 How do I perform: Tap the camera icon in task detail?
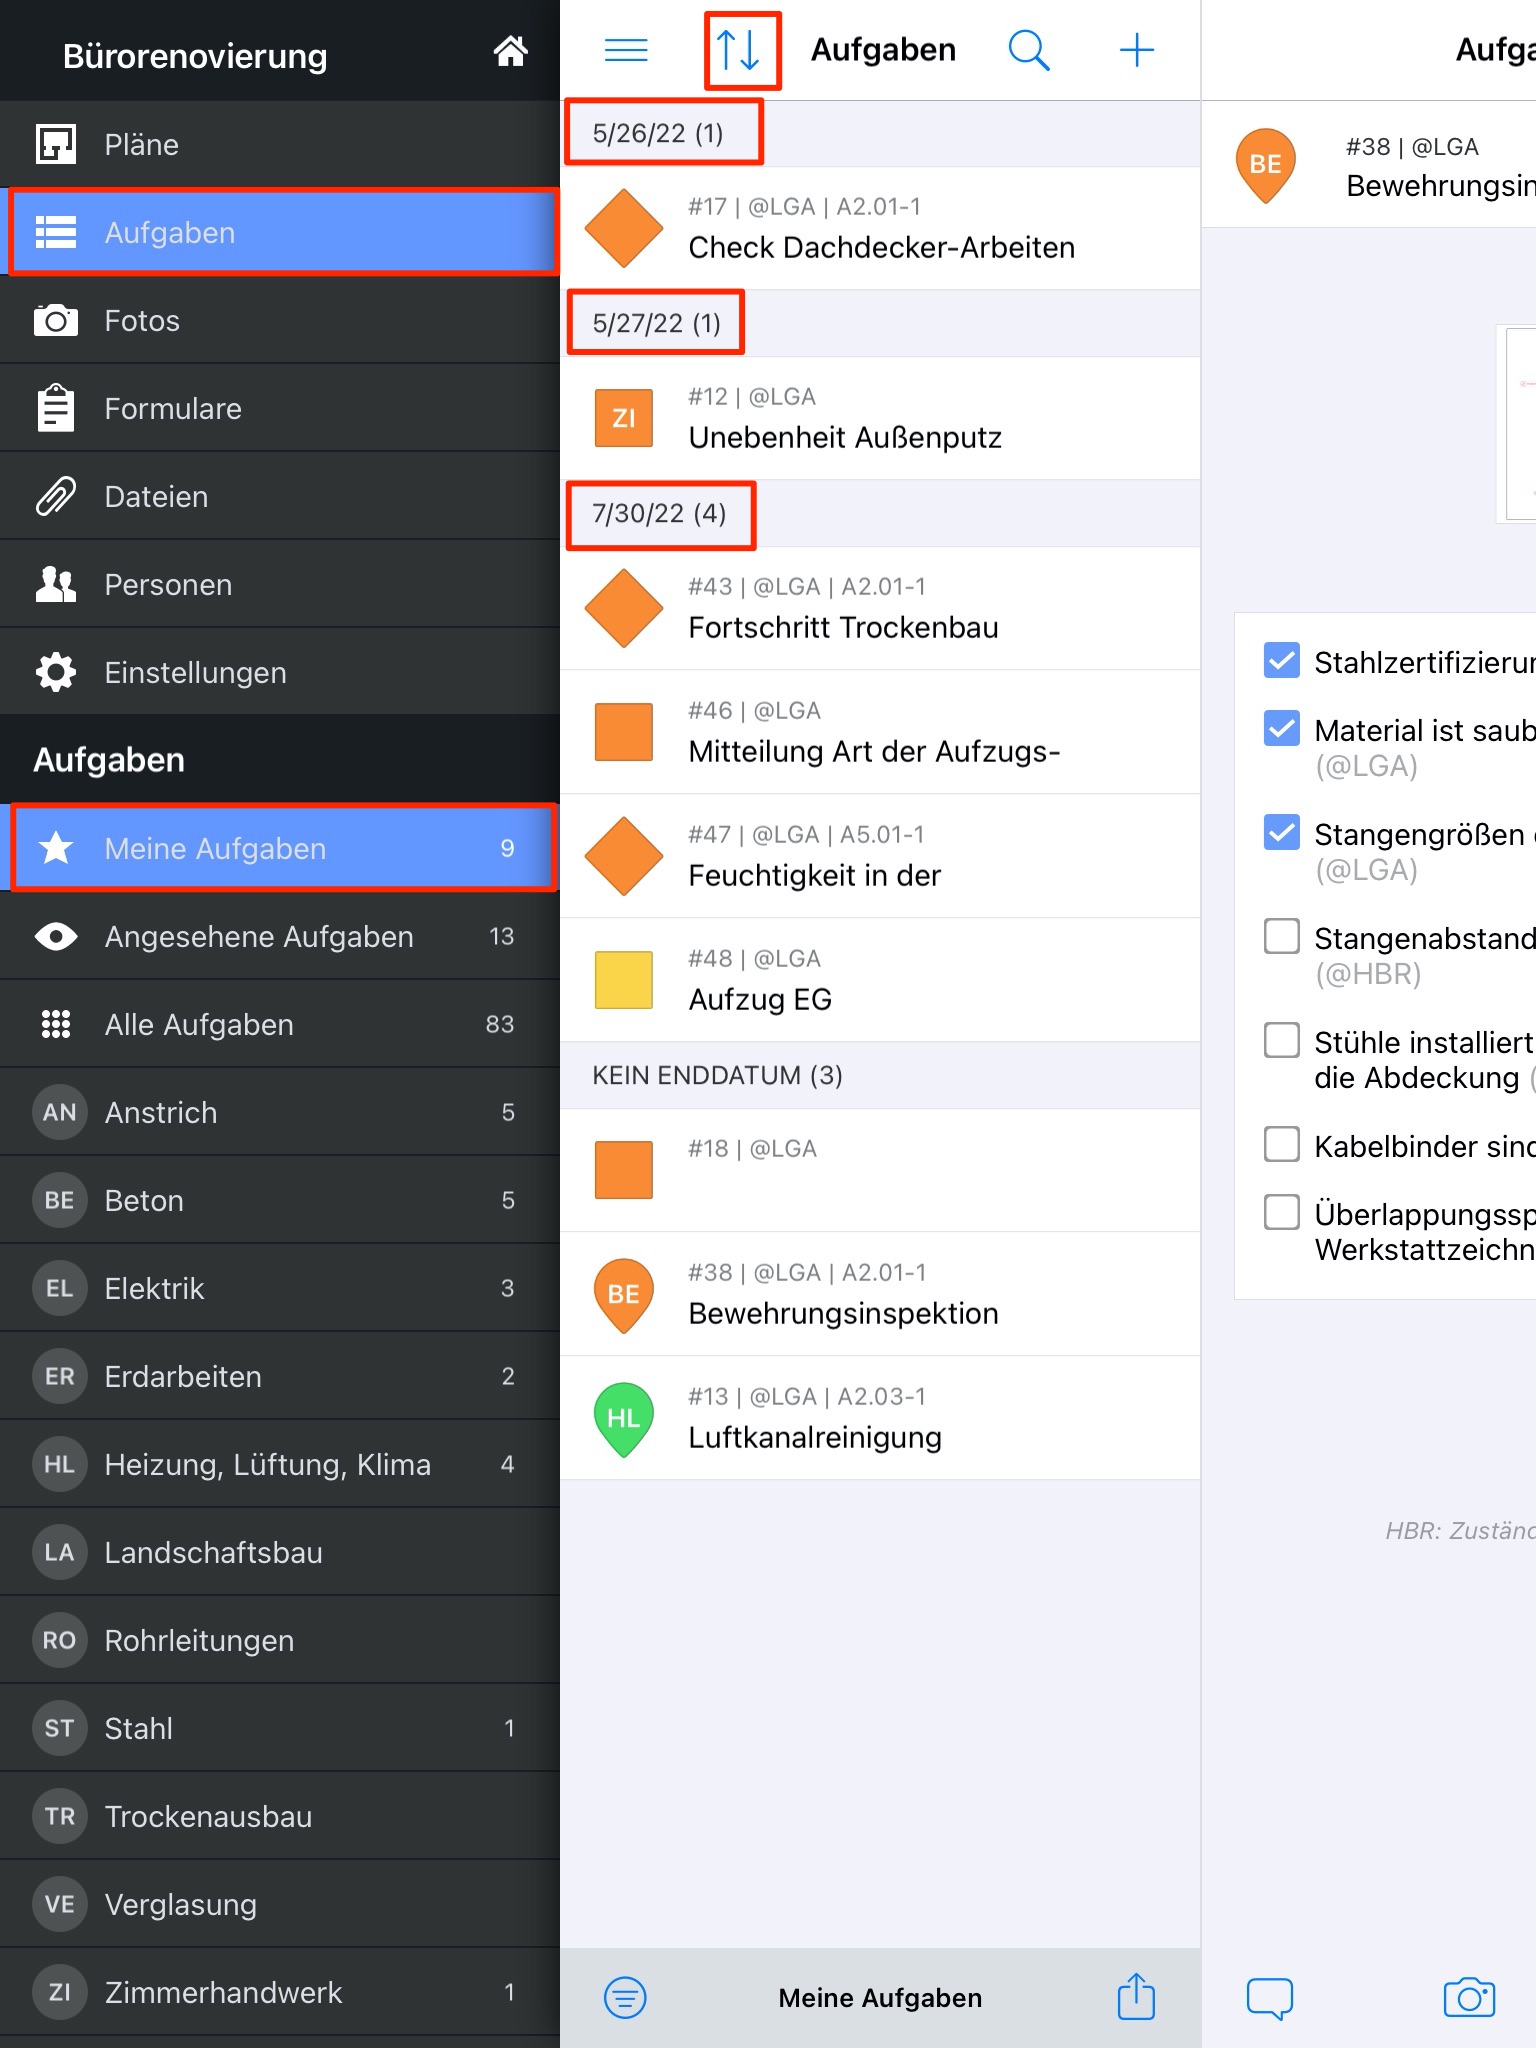pyautogui.click(x=1468, y=1997)
